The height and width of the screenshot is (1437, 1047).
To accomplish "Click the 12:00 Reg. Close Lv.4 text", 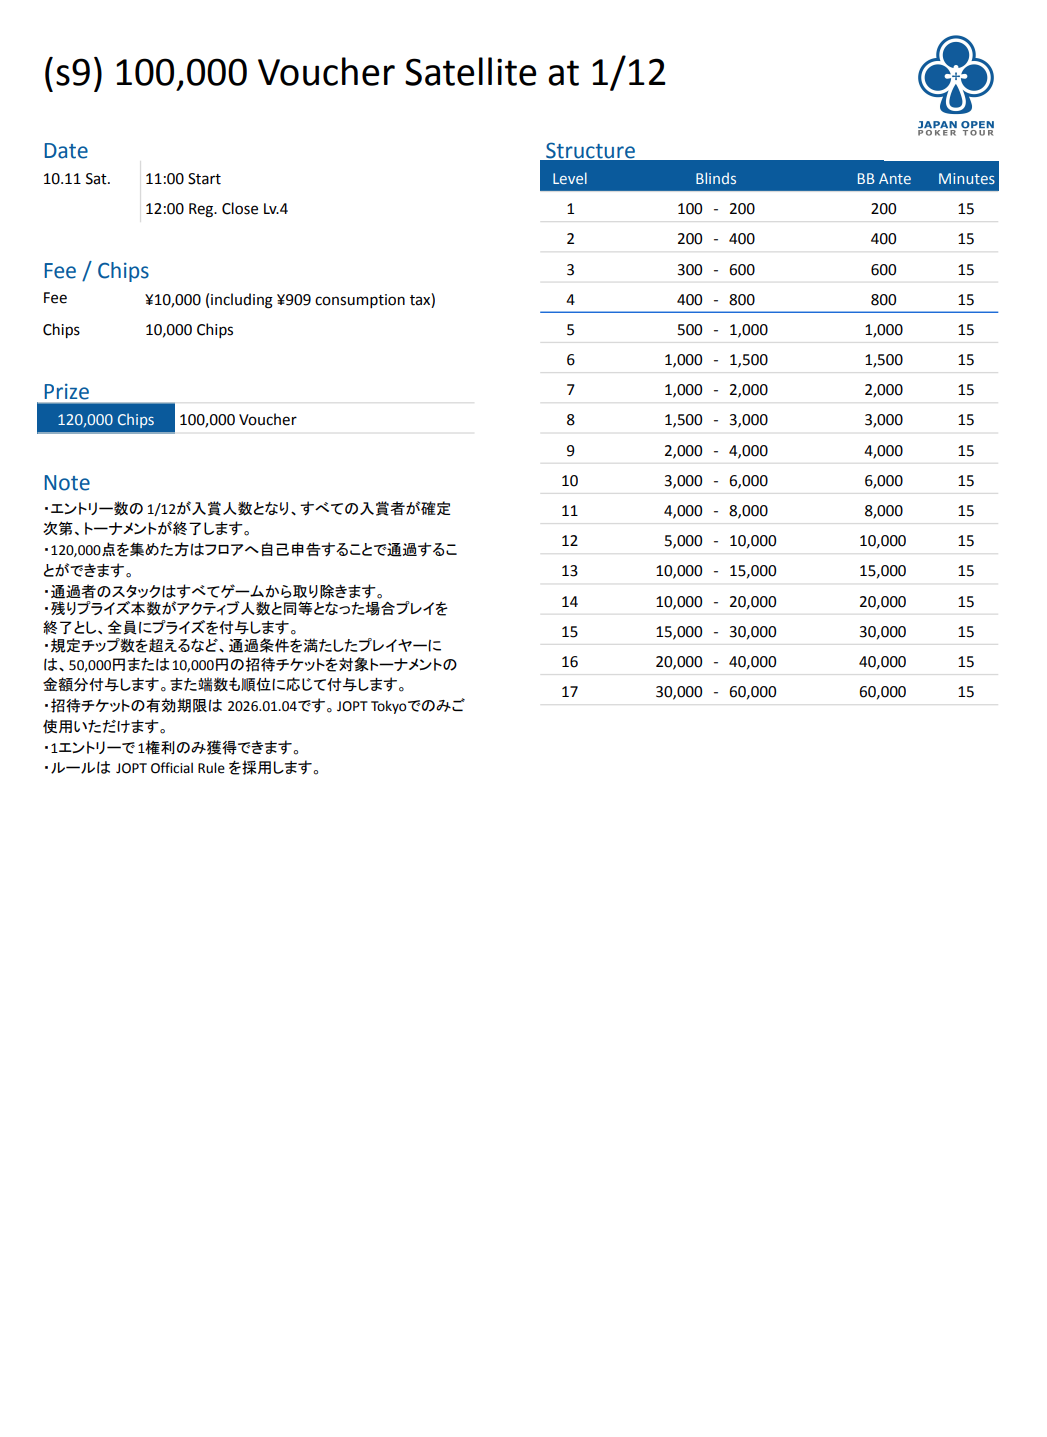I will point(216,209).
